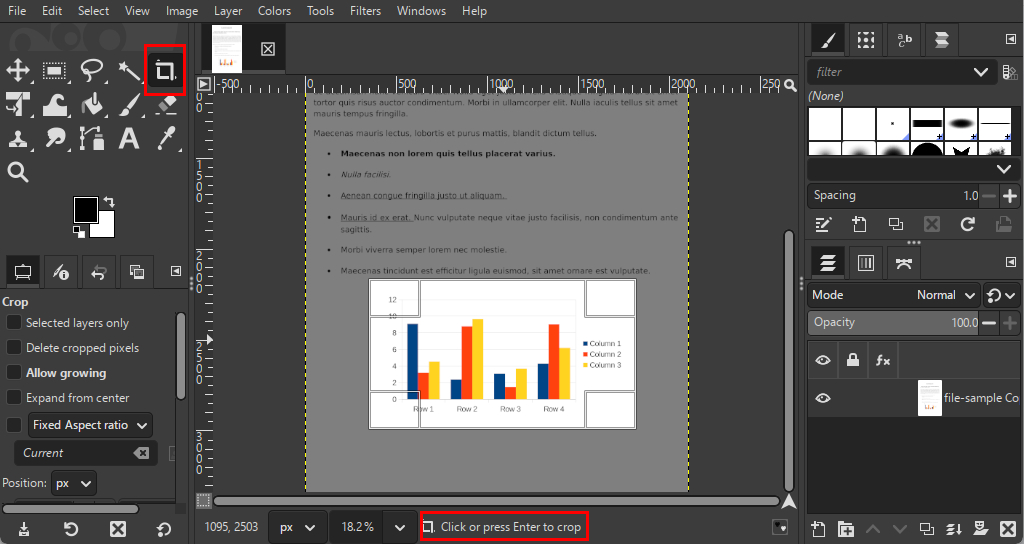Adjust layer Opacity slider
1024x544 pixels.
(x=893, y=323)
